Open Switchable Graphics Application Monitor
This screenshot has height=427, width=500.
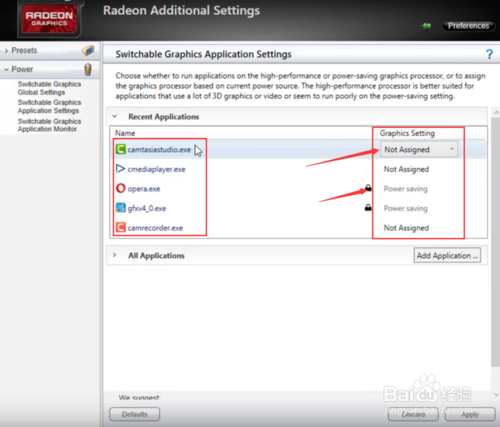pyautogui.click(x=49, y=125)
